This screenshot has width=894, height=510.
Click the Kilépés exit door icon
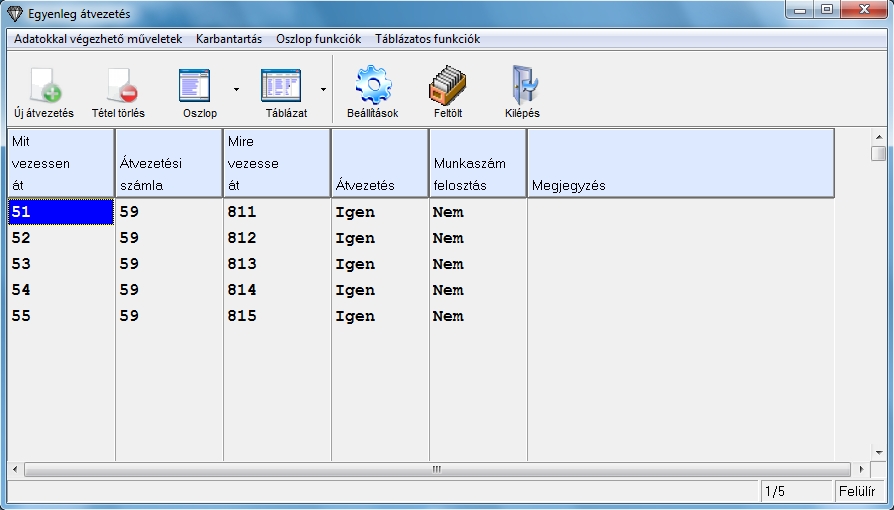pos(522,87)
